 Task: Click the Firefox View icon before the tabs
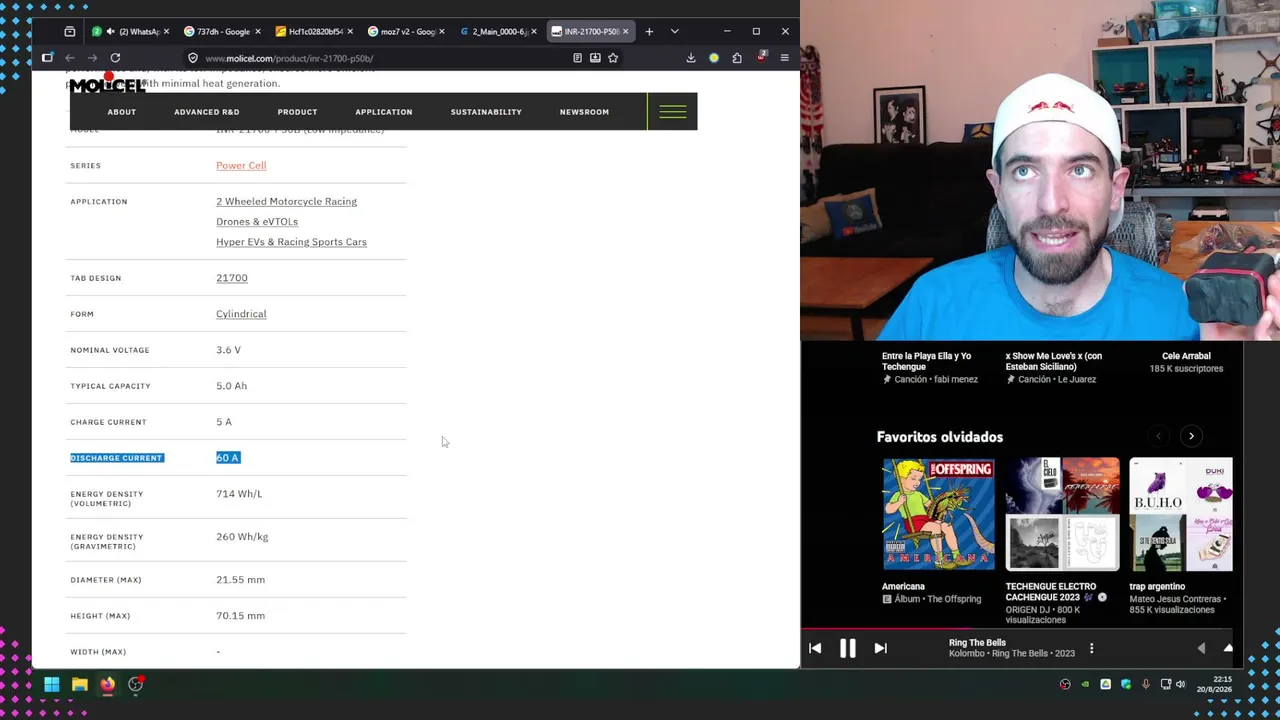click(x=69, y=31)
